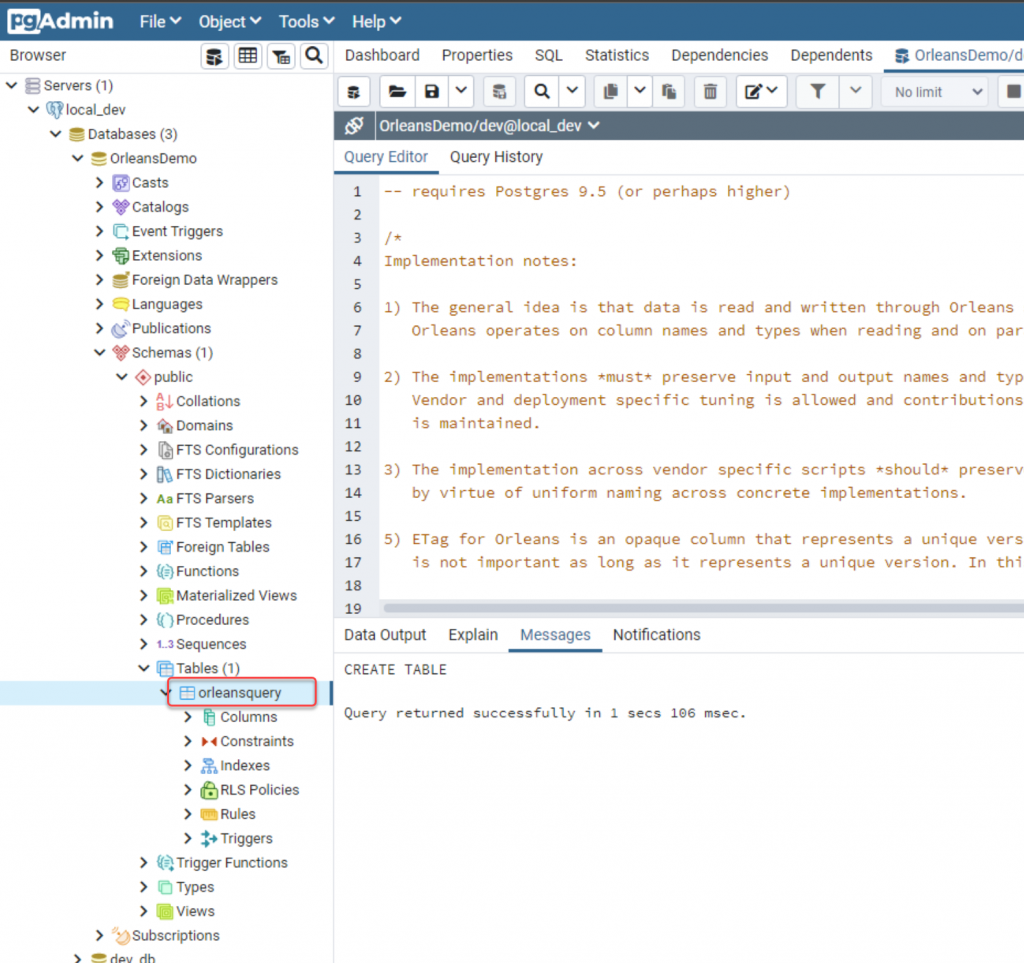Click the Delete trash icon in toolbar

click(x=711, y=92)
